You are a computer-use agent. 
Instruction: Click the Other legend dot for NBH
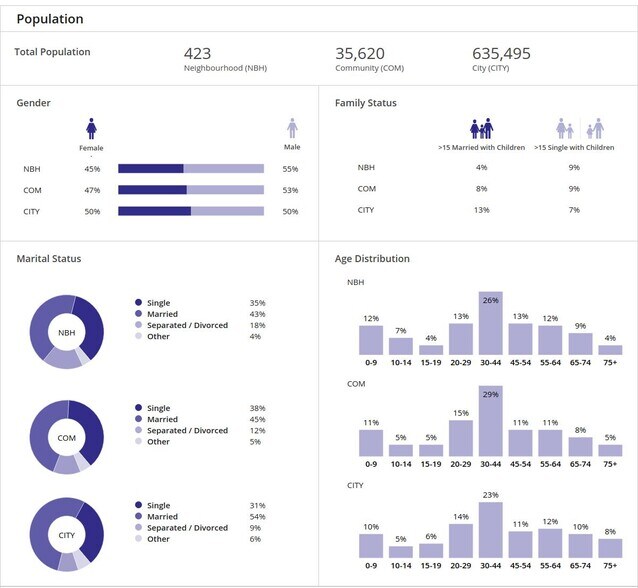(138, 336)
